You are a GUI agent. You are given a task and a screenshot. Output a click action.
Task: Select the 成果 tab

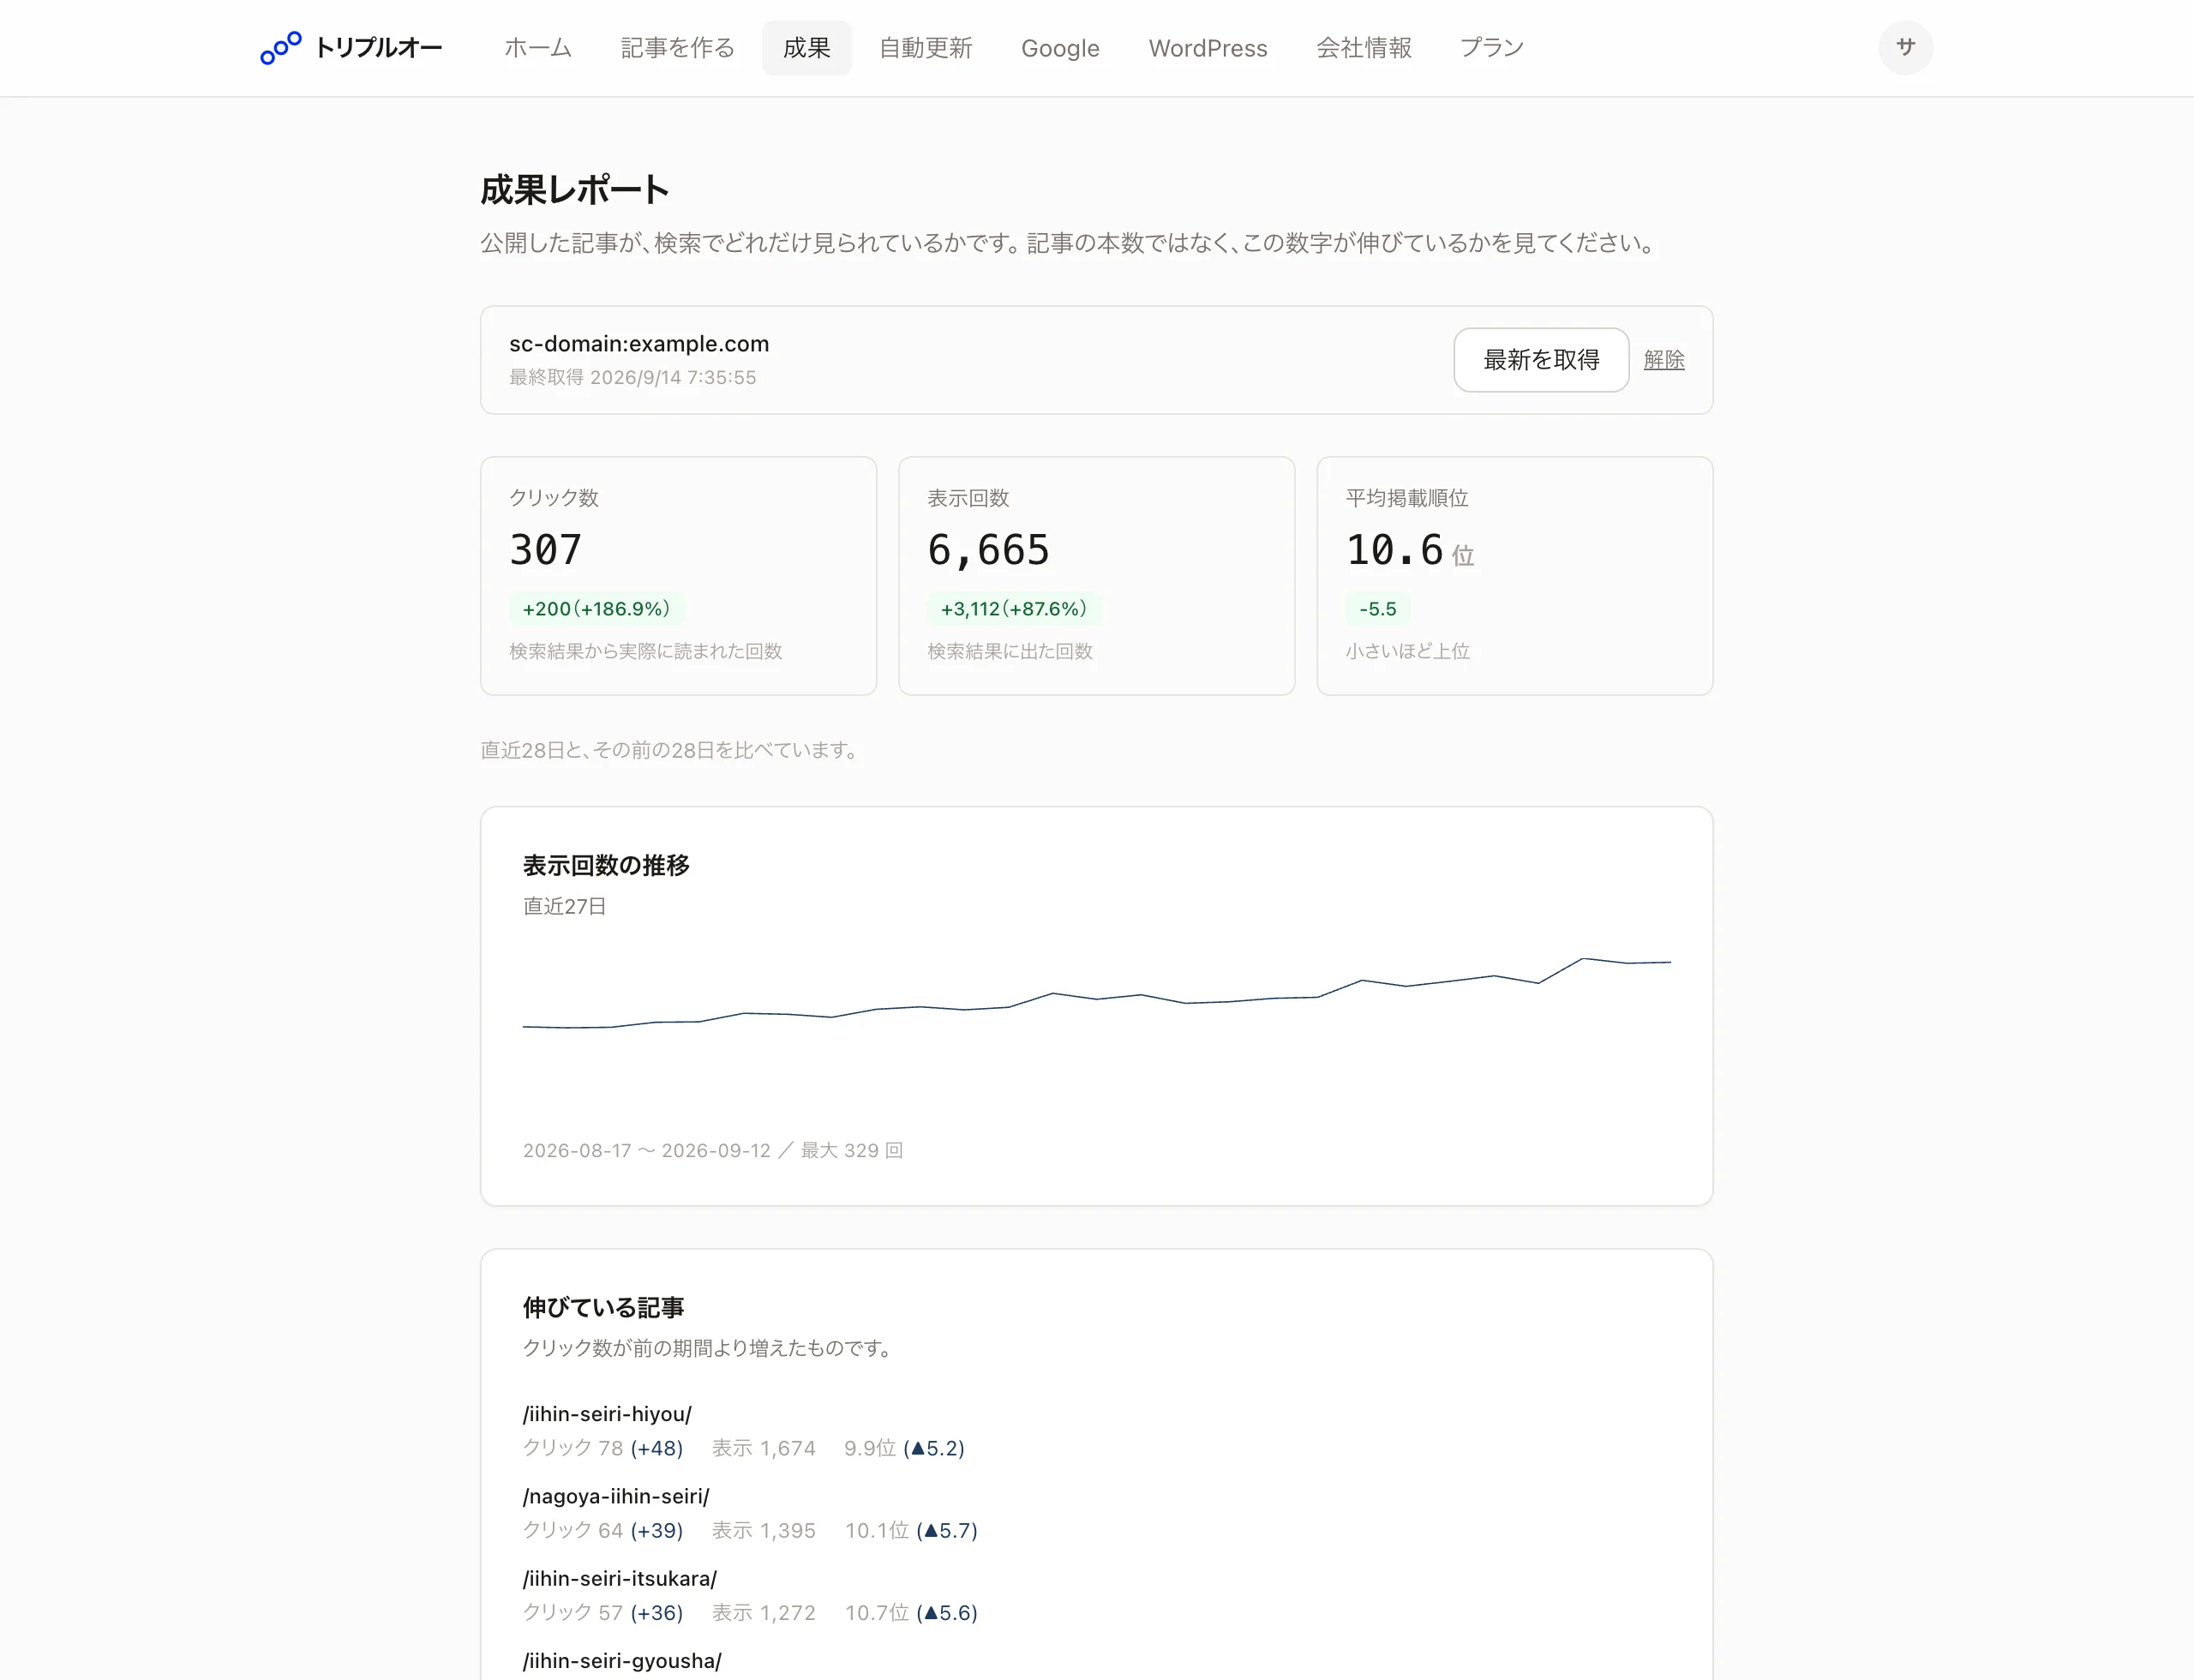tap(806, 48)
